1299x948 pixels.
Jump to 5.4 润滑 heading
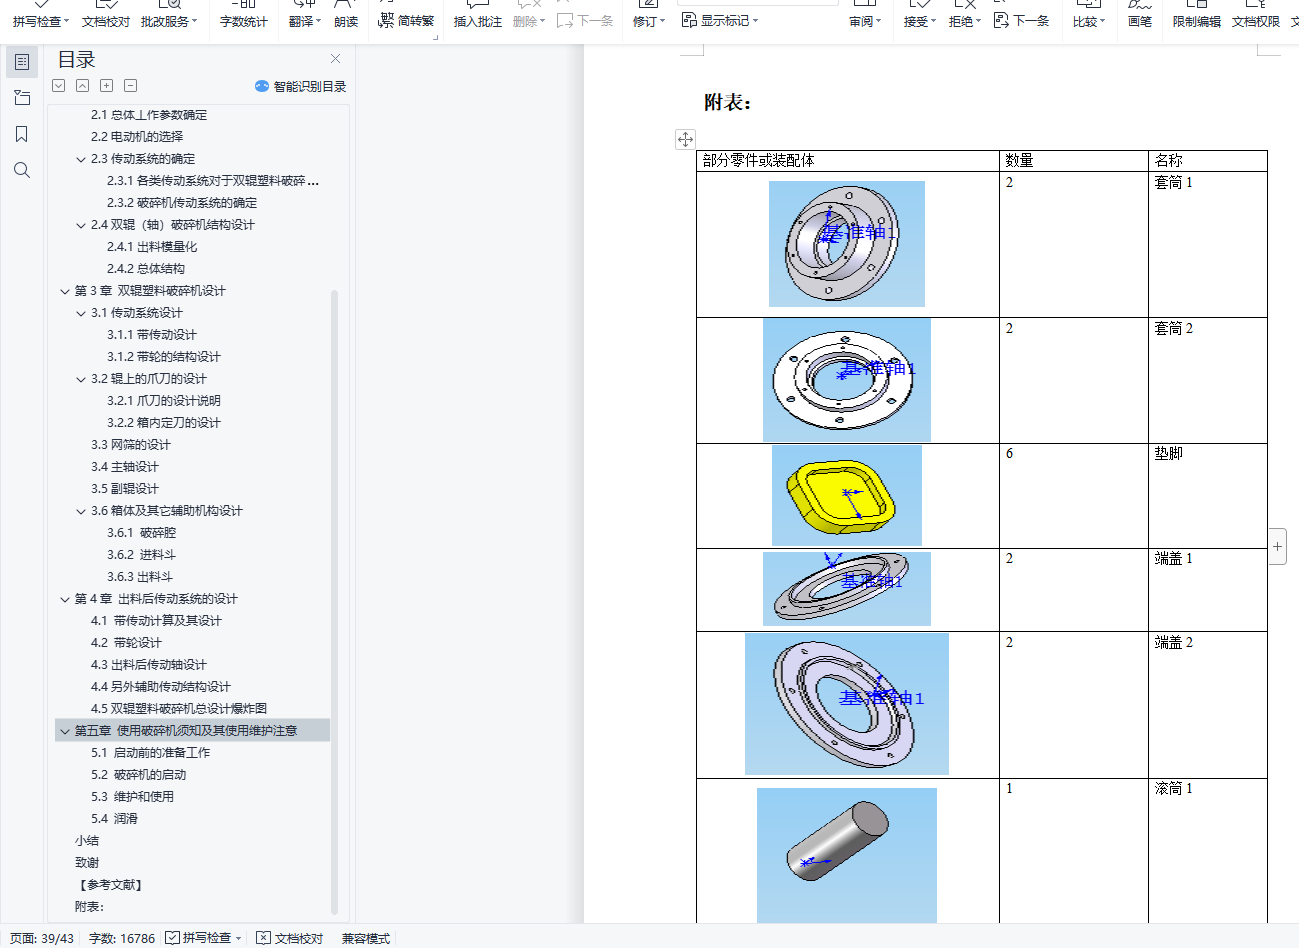coord(114,819)
